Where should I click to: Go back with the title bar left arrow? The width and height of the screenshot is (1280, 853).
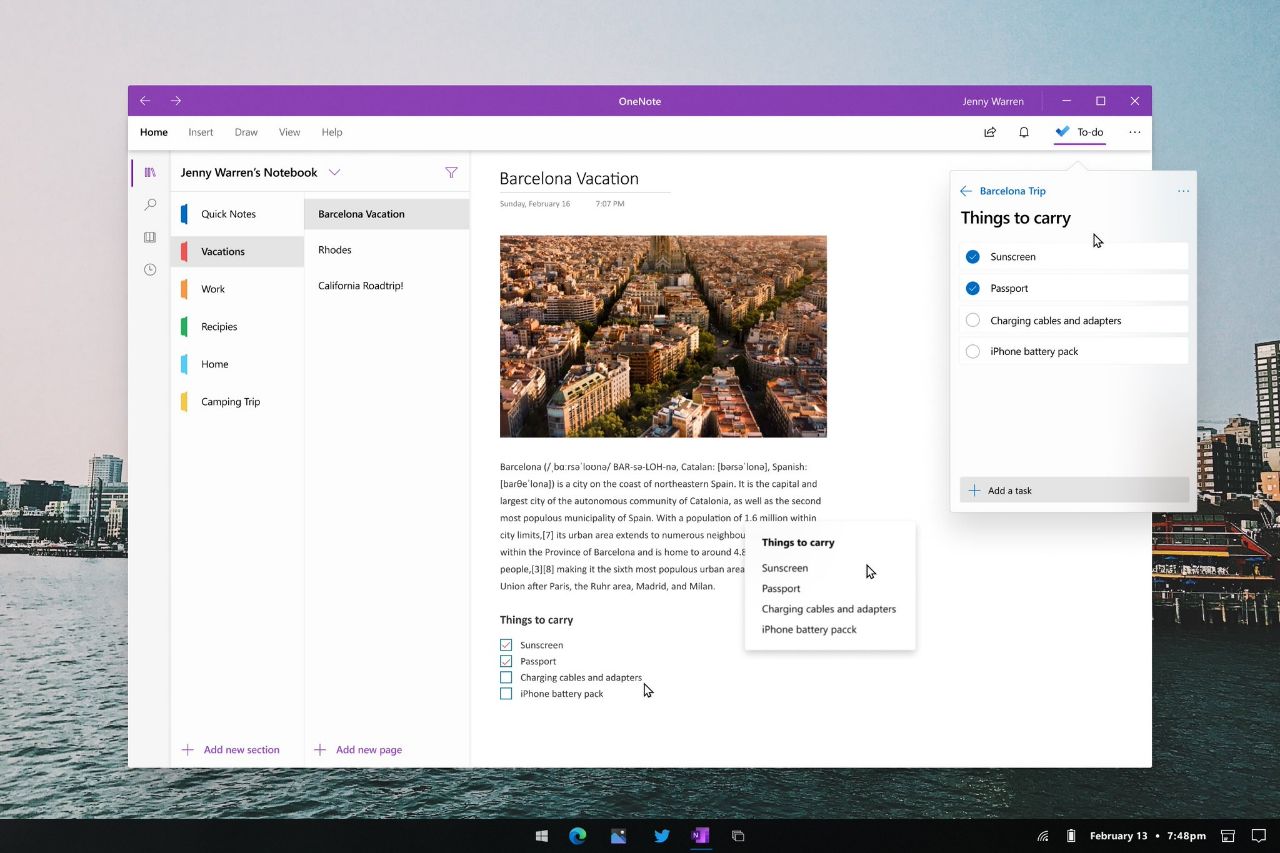pyautogui.click(x=145, y=101)
